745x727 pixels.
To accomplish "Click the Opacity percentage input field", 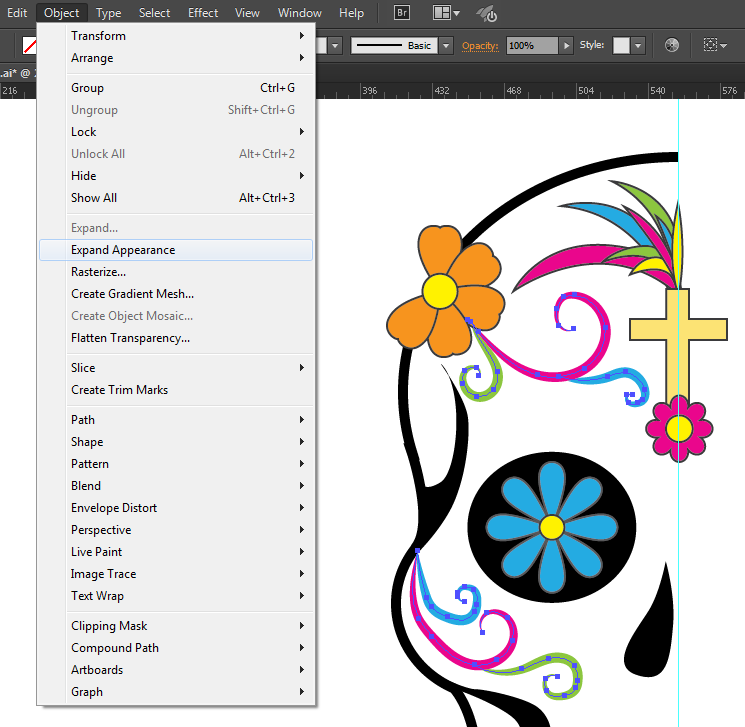I will [531, 46].
